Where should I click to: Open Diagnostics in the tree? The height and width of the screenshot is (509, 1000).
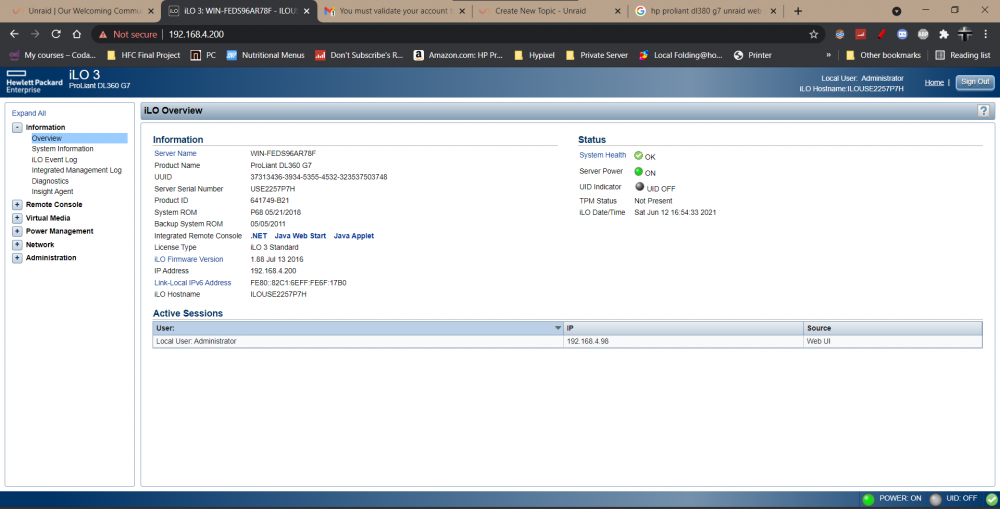pyautogui.click(x=50, y=181)
